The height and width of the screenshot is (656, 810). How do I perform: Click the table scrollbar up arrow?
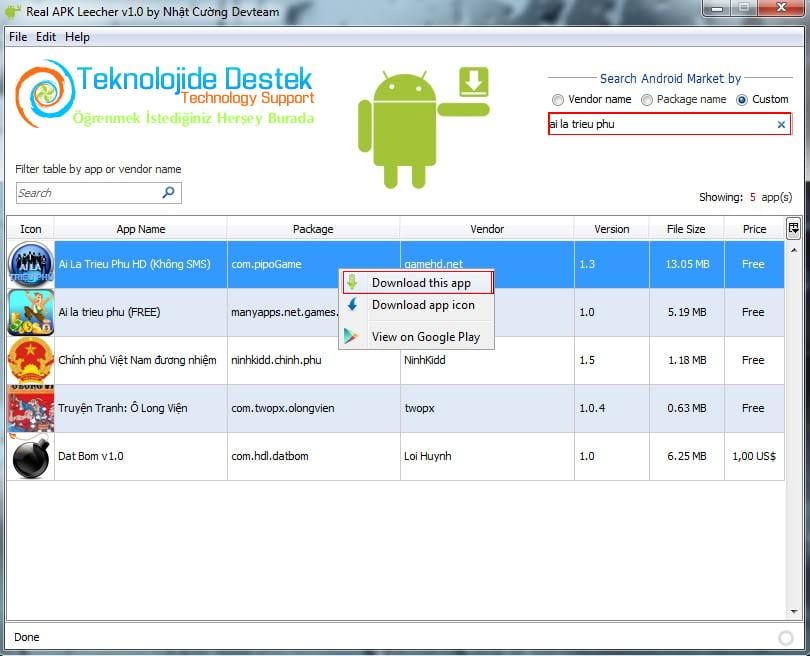(794, 250)
